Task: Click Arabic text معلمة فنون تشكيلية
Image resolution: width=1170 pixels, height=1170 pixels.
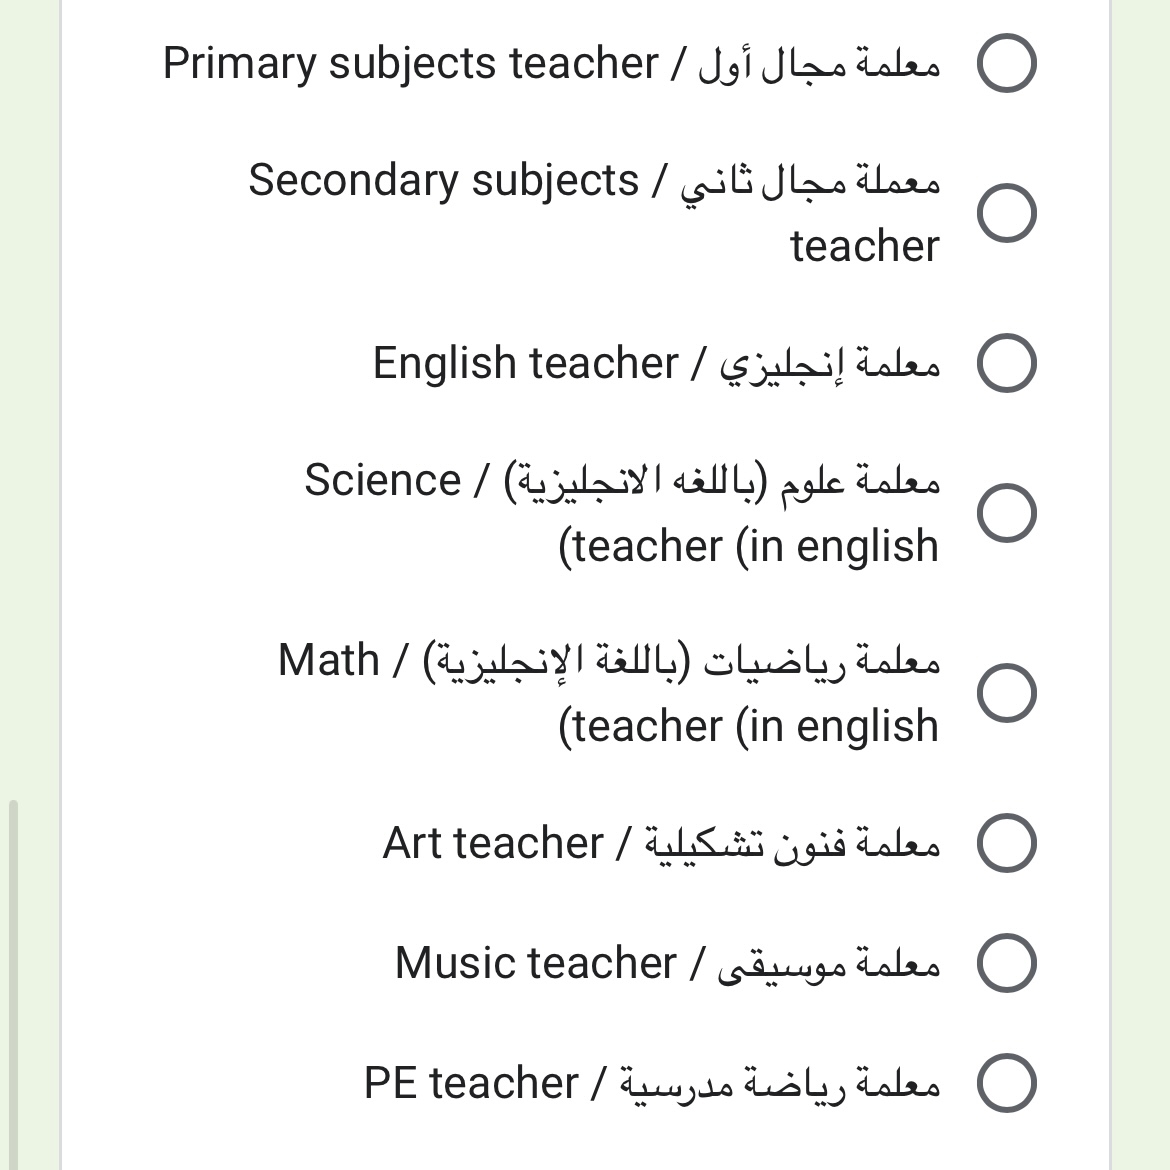Action: point(792,845)
